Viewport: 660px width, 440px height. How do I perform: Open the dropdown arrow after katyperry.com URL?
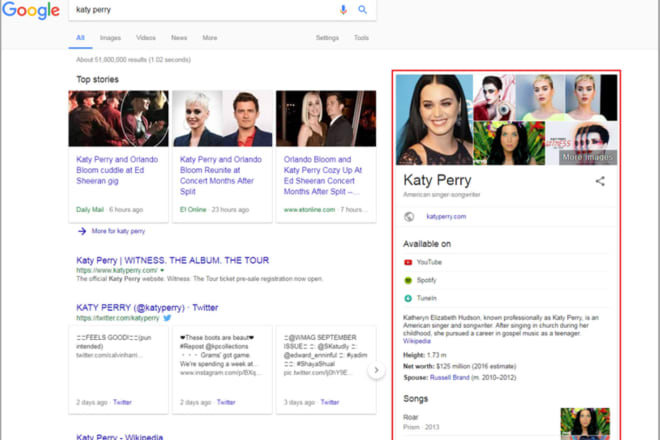tap(162, 270)
